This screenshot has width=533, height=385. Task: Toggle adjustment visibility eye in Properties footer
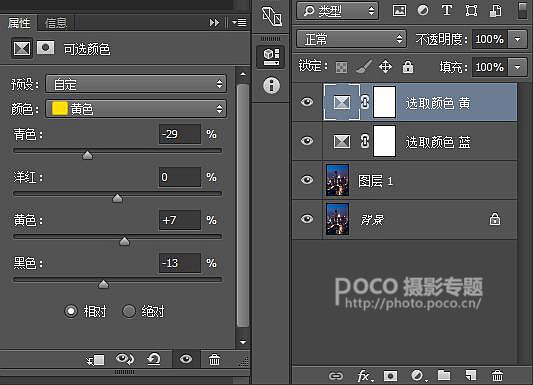point(186,359)
